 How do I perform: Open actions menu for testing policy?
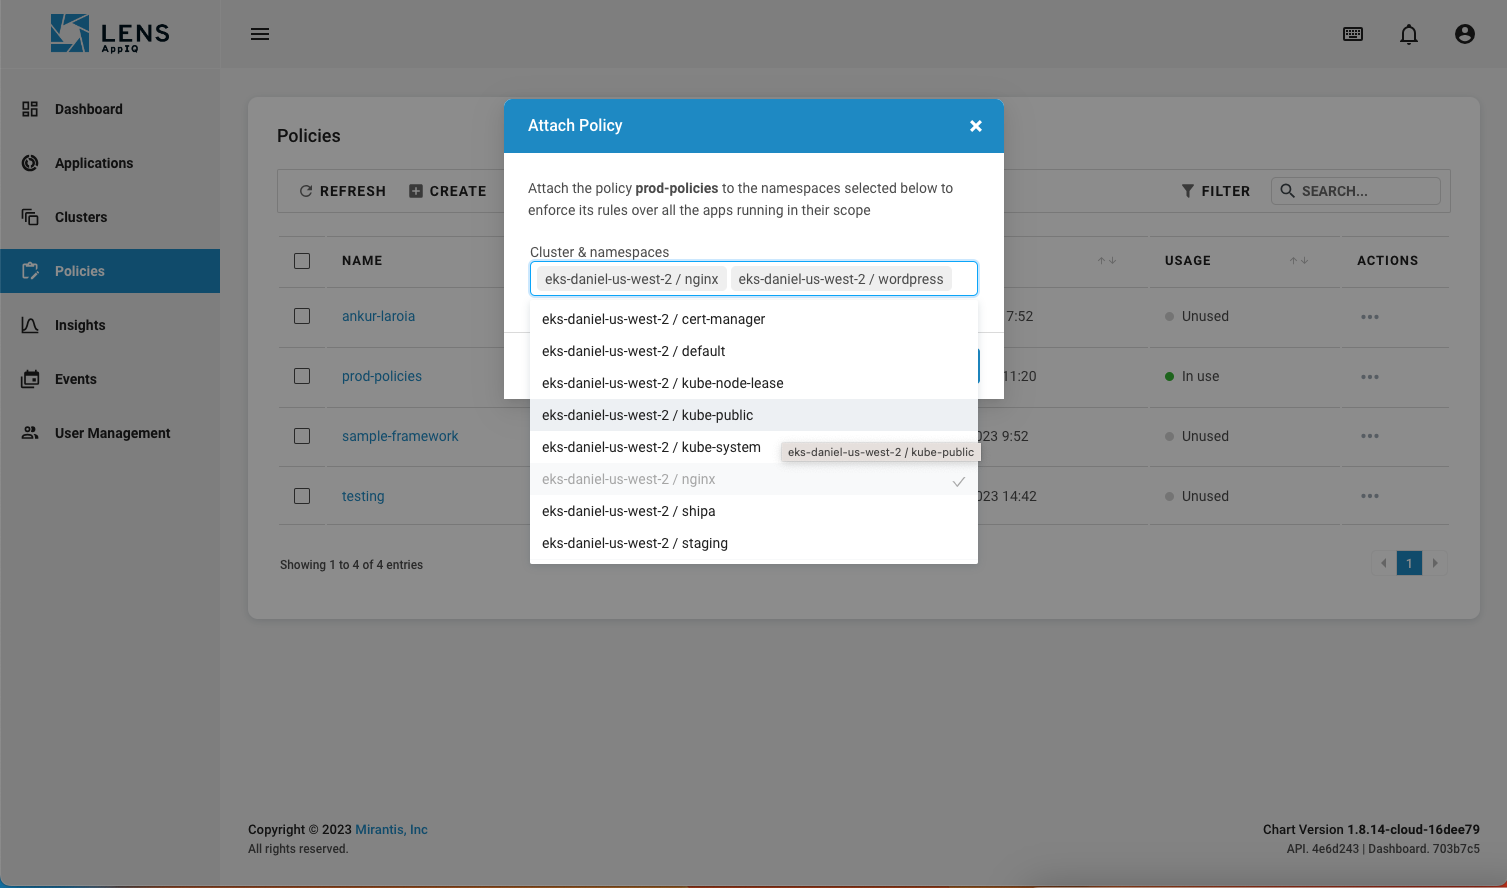[x=1370, y=496]
